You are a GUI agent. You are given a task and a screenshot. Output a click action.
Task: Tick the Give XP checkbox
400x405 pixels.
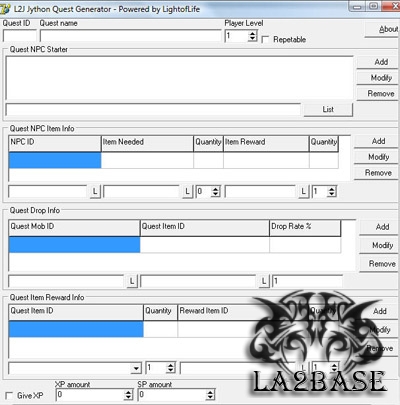9,396
